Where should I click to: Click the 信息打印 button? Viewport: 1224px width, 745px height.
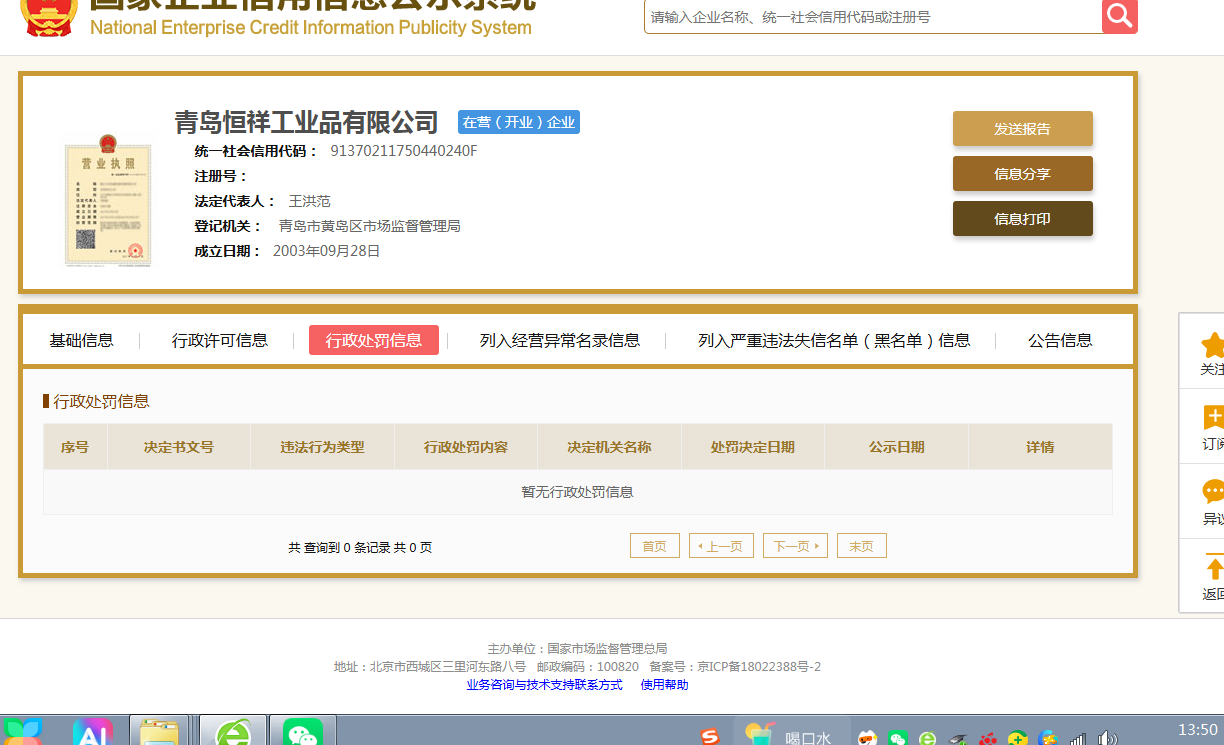pos(1022,219)
